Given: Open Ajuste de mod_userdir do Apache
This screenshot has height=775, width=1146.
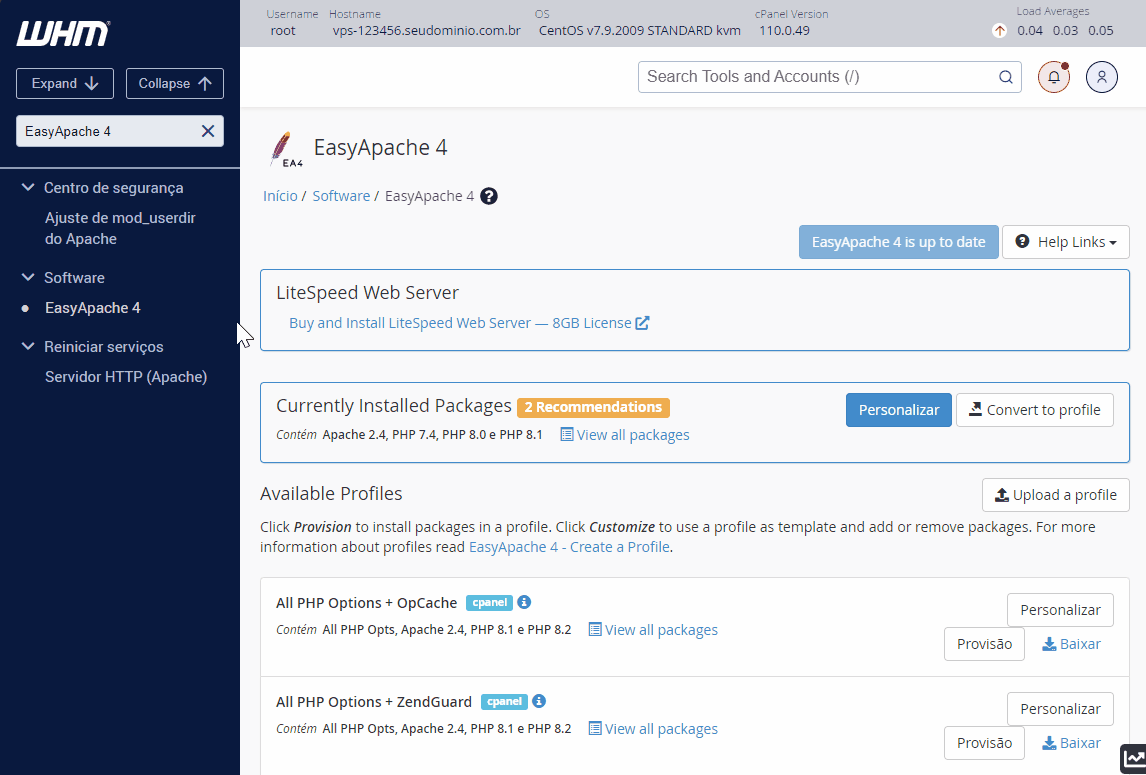Looking at the screenshot, I should click(120, 228).
